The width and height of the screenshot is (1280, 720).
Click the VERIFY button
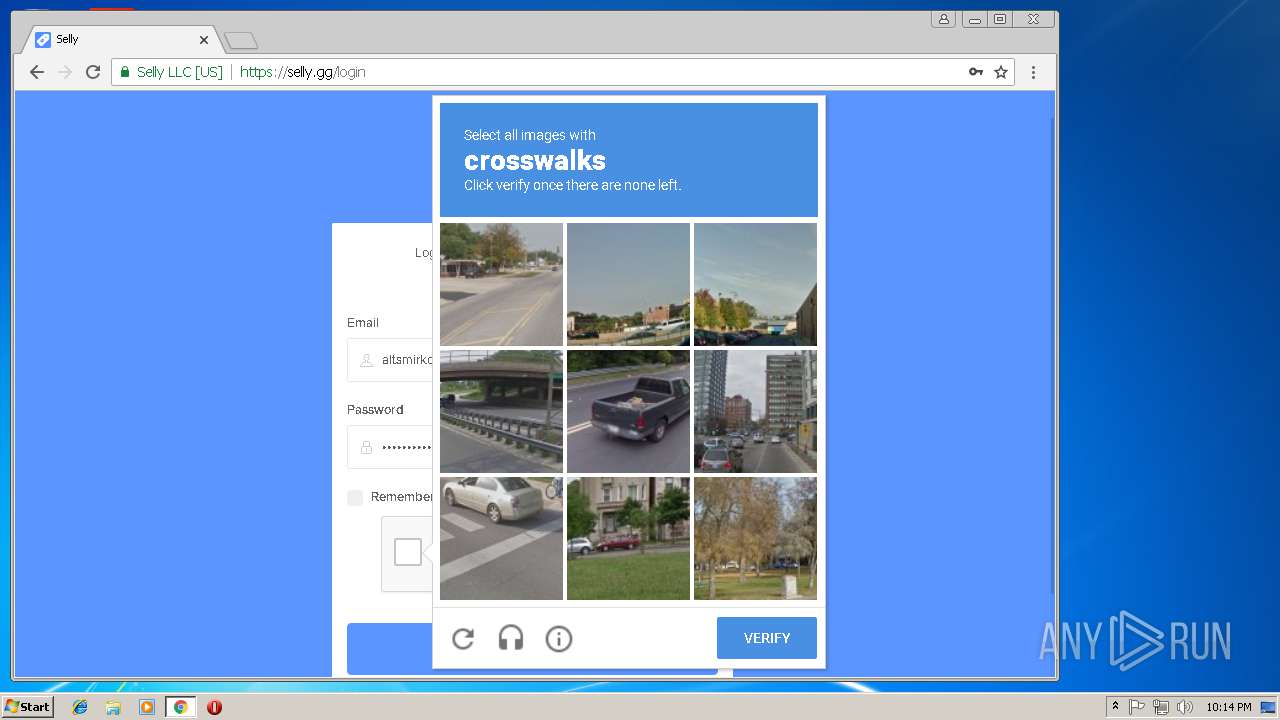767,638
